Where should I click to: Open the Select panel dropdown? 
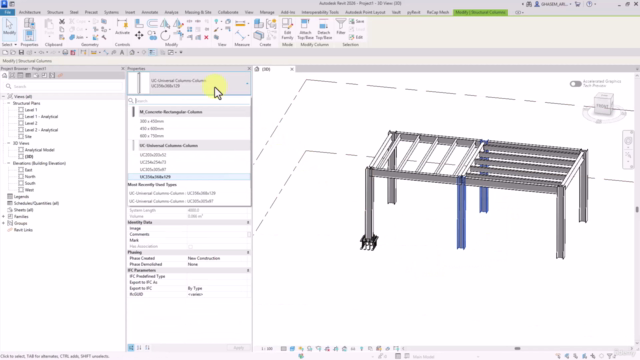(x=9, y=44)
